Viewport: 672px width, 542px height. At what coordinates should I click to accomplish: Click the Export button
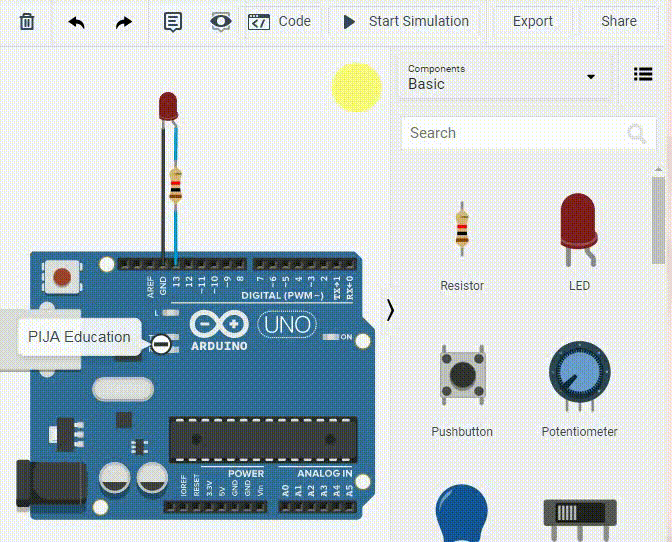click(532, 21)
